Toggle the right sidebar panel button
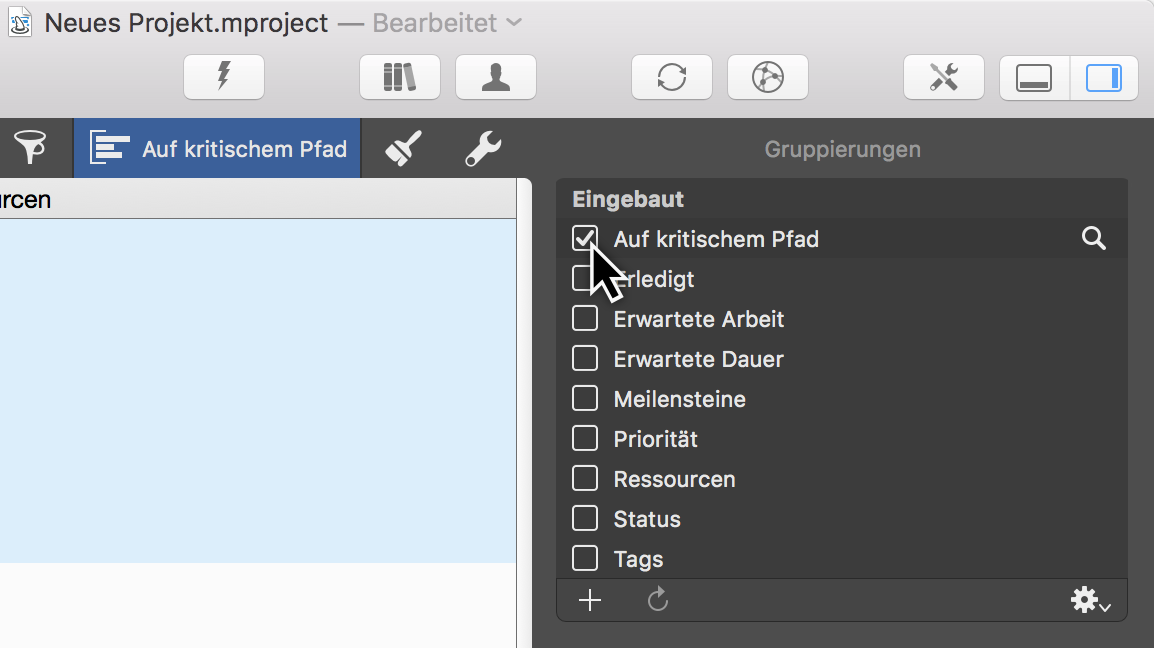The height and width of the screenshot is (648, 1154). pos(1104,77)
